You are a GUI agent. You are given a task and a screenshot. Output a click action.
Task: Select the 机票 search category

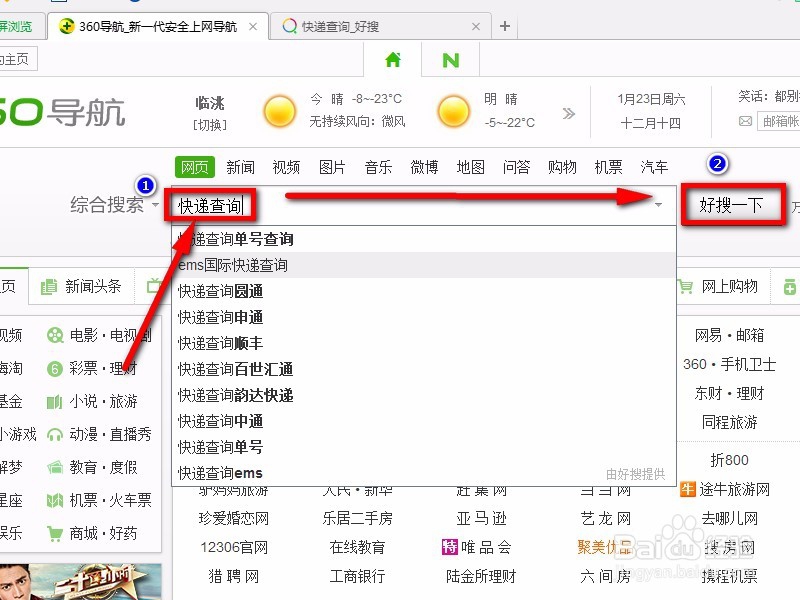click(x=608, y=167)
